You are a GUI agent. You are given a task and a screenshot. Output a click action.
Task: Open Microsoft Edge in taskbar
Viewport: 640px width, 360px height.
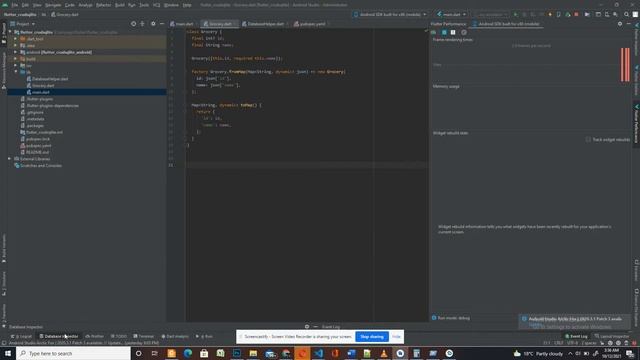click(188, 353)
